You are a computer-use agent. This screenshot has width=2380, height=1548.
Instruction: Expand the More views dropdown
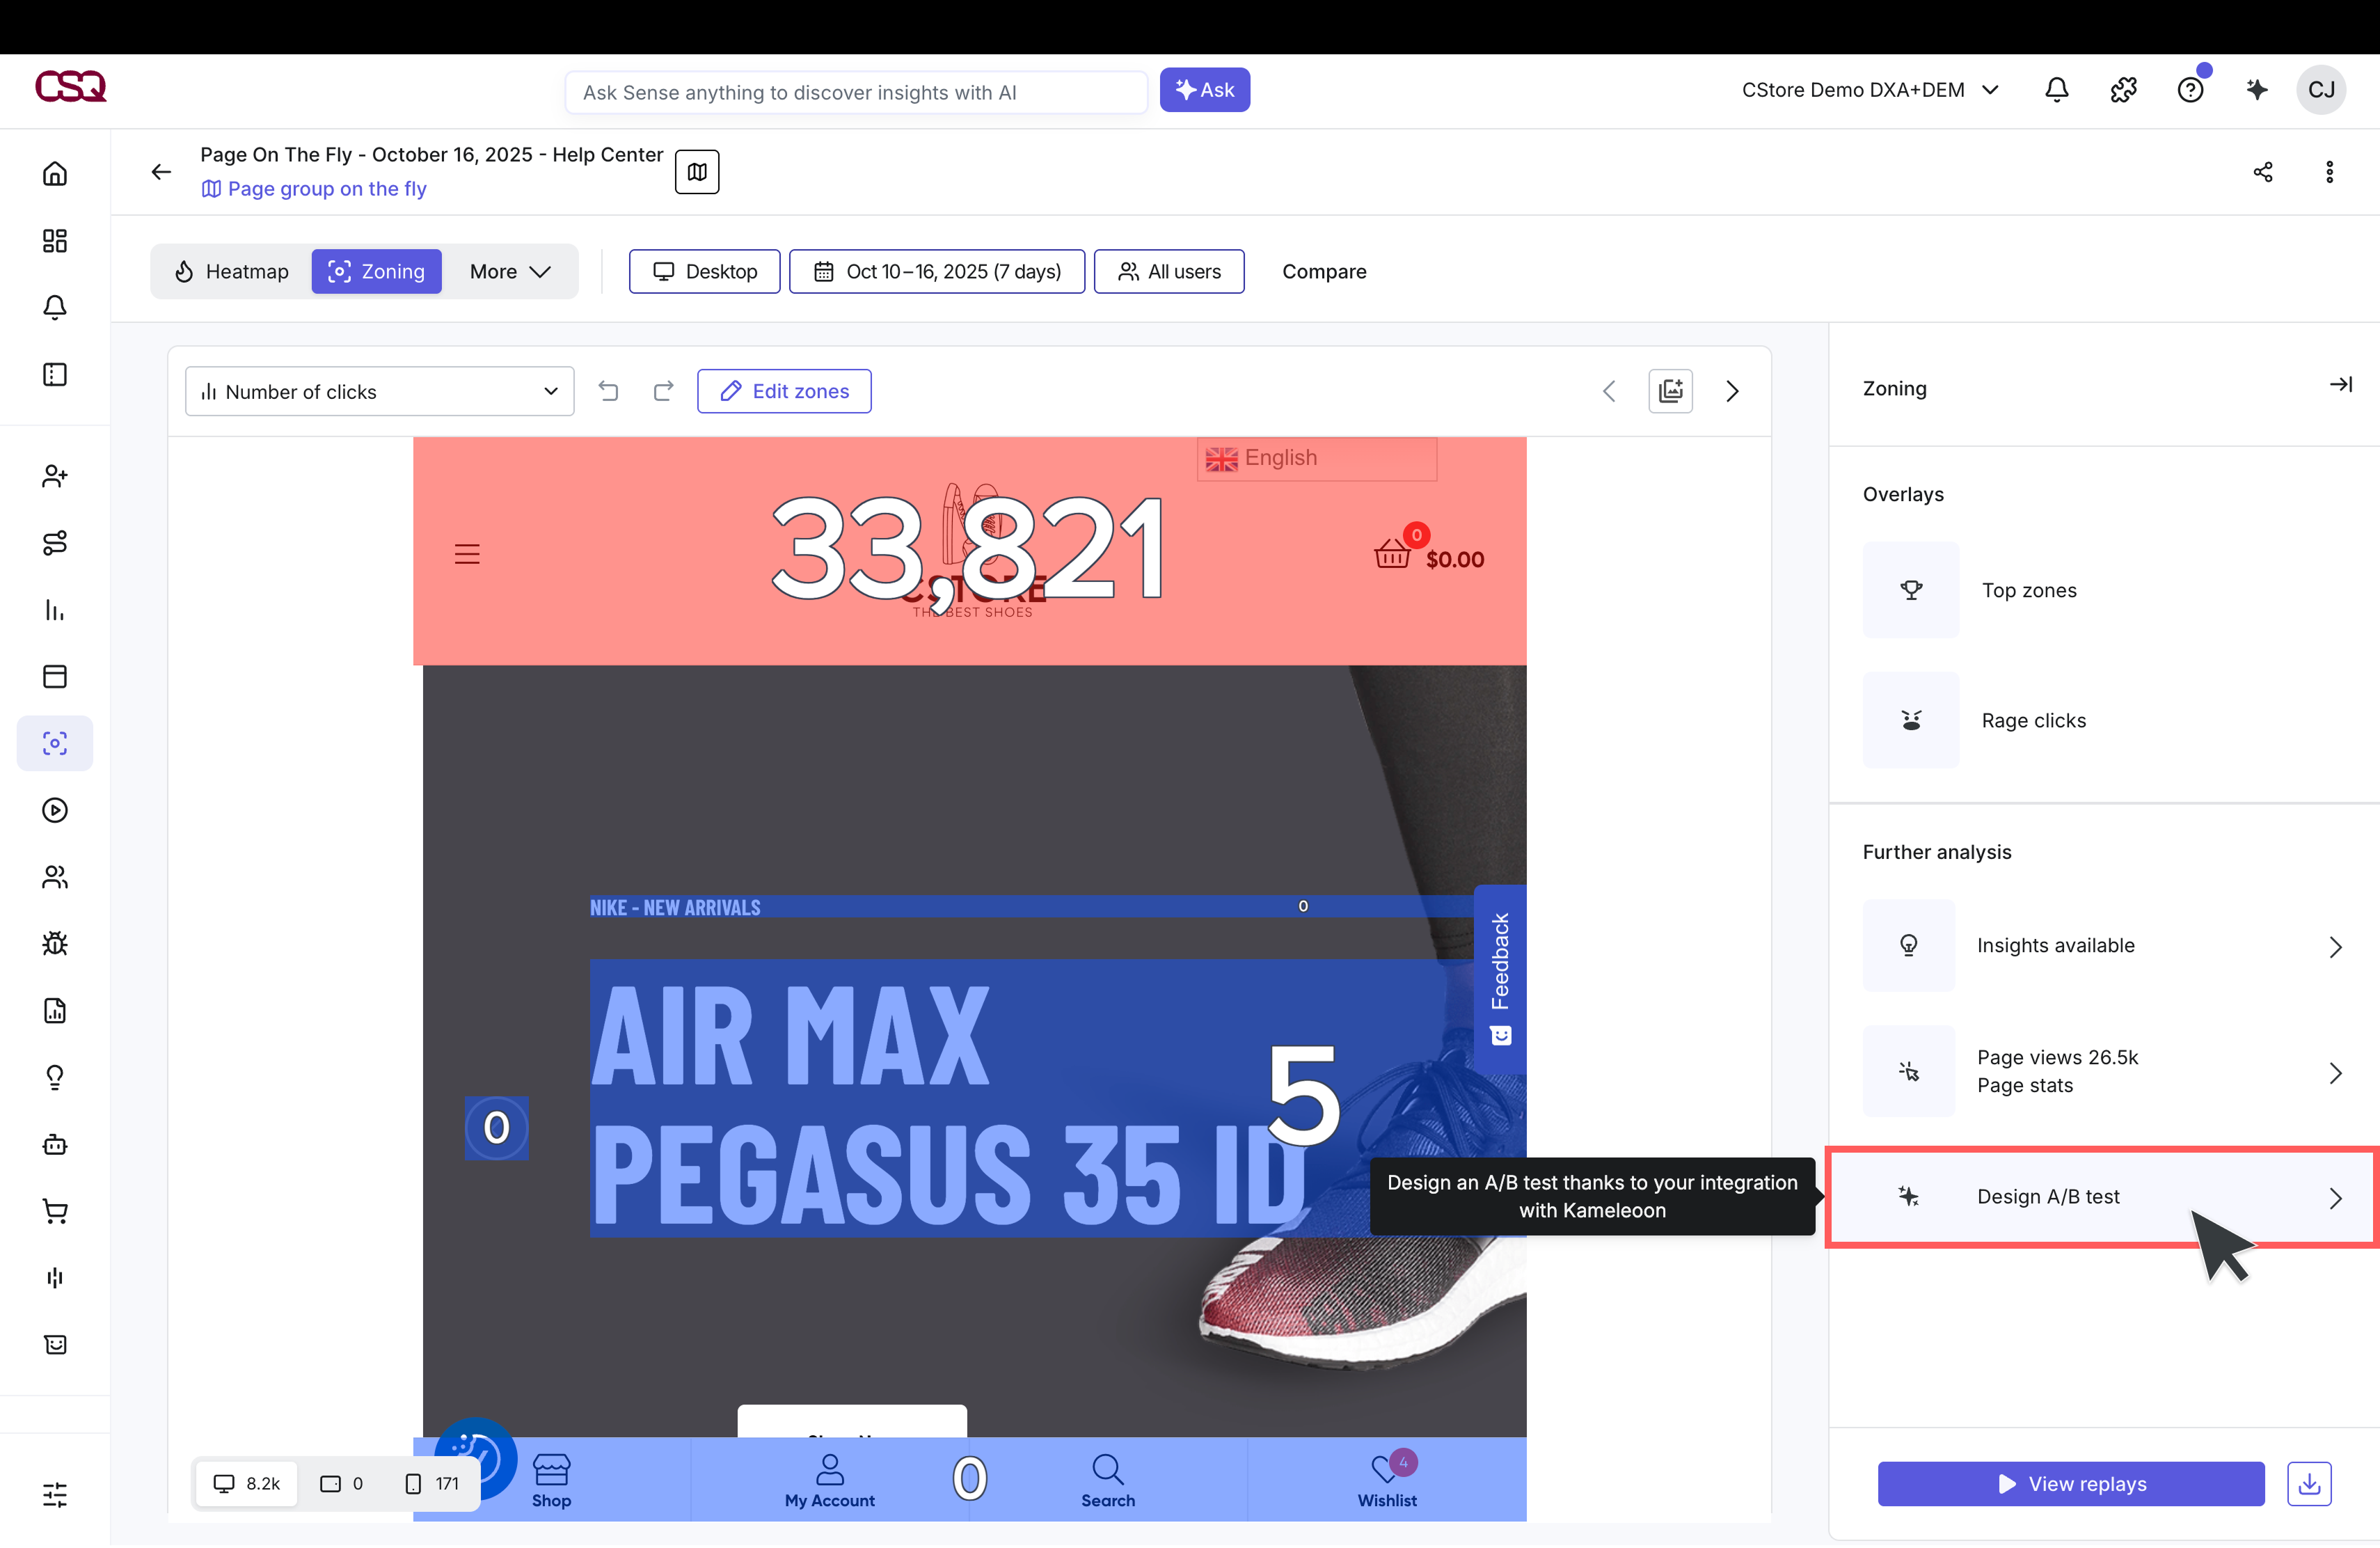(x=510, y=272)
